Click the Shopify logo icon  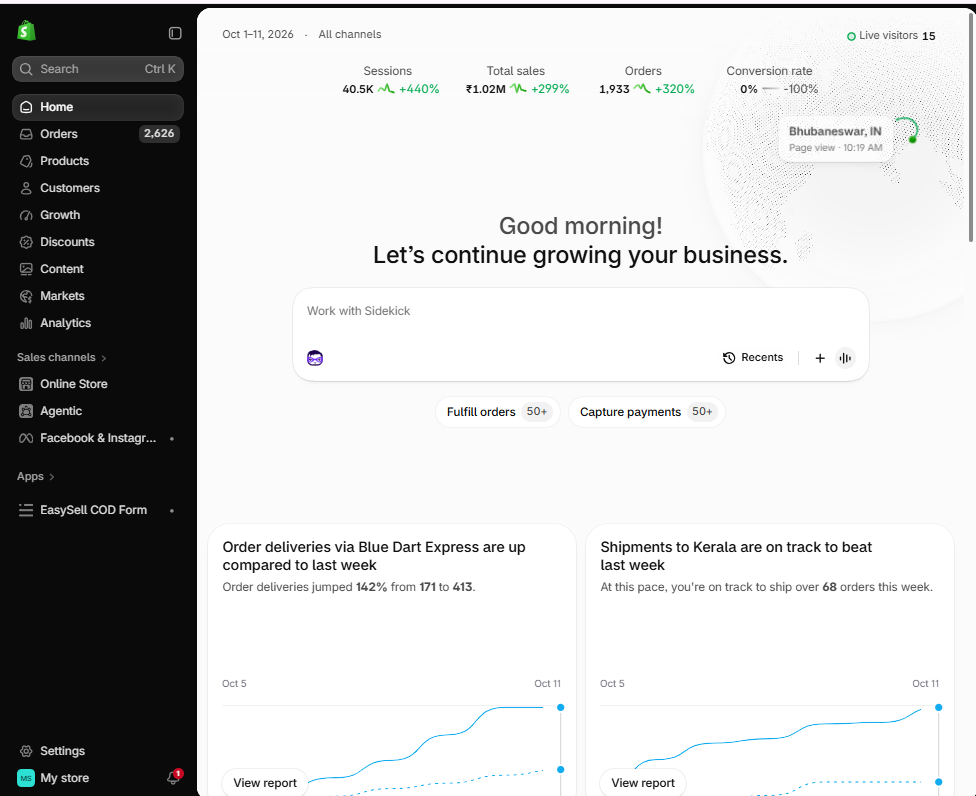(26, 30)
